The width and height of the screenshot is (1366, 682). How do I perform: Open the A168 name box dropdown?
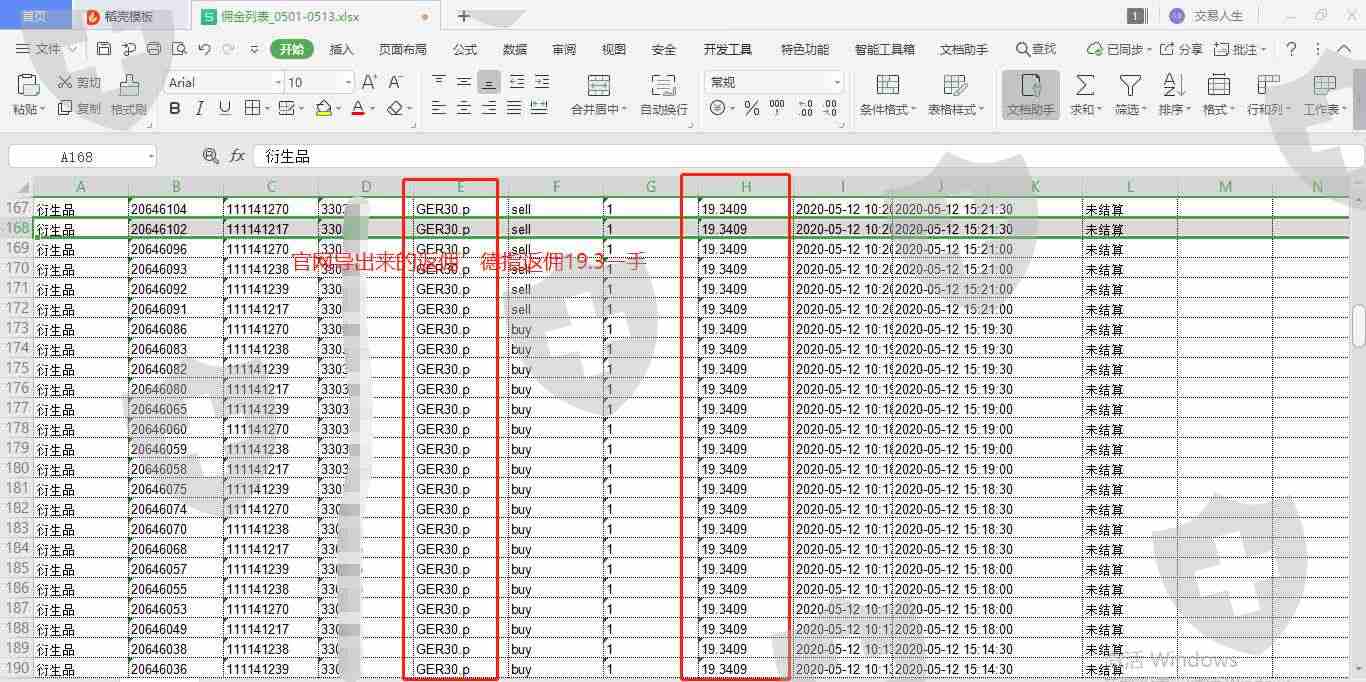151,156
